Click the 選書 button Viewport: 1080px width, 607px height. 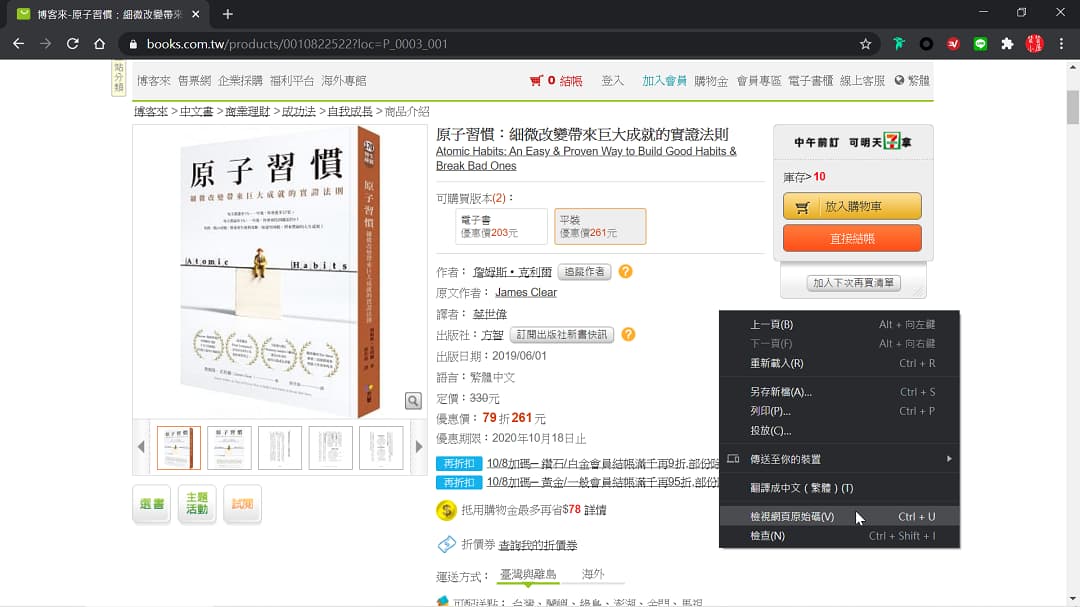click(152, 504)
